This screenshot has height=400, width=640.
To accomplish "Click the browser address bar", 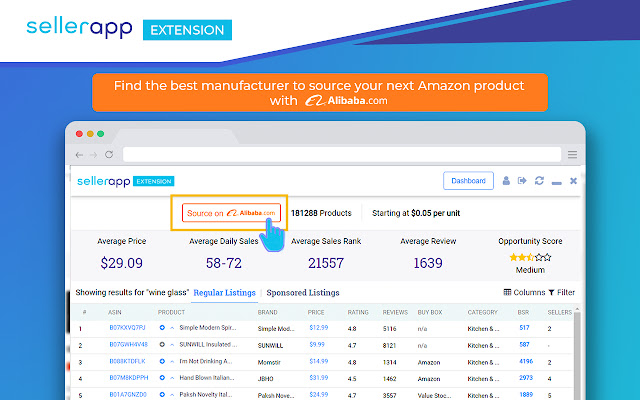I will [342, 155].
